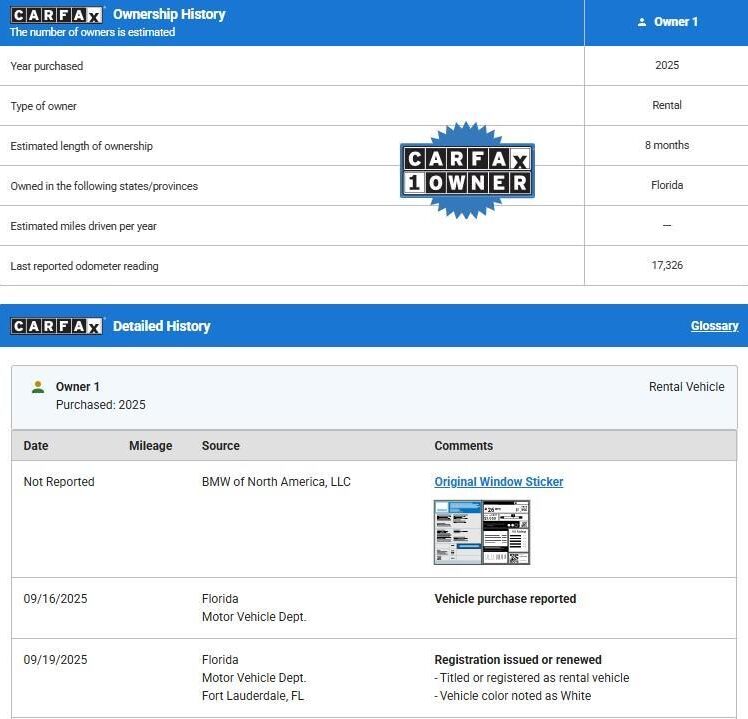This screenshot has width=748, height=719.
Task: Select 'Titled or registered as rental vehicle' line
Action: pyautogui.click(x=532, y=678)
